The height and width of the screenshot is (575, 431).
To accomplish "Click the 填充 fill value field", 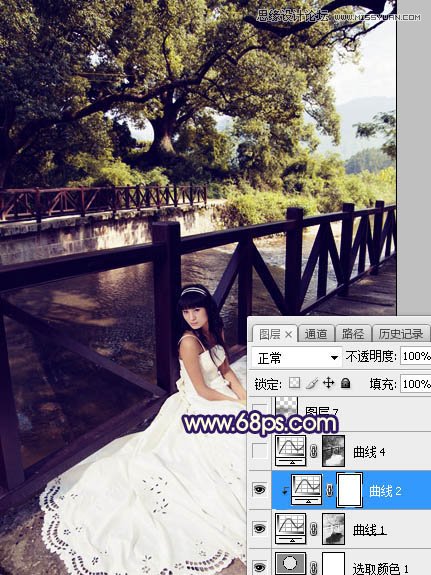I will tap(416, 384).
